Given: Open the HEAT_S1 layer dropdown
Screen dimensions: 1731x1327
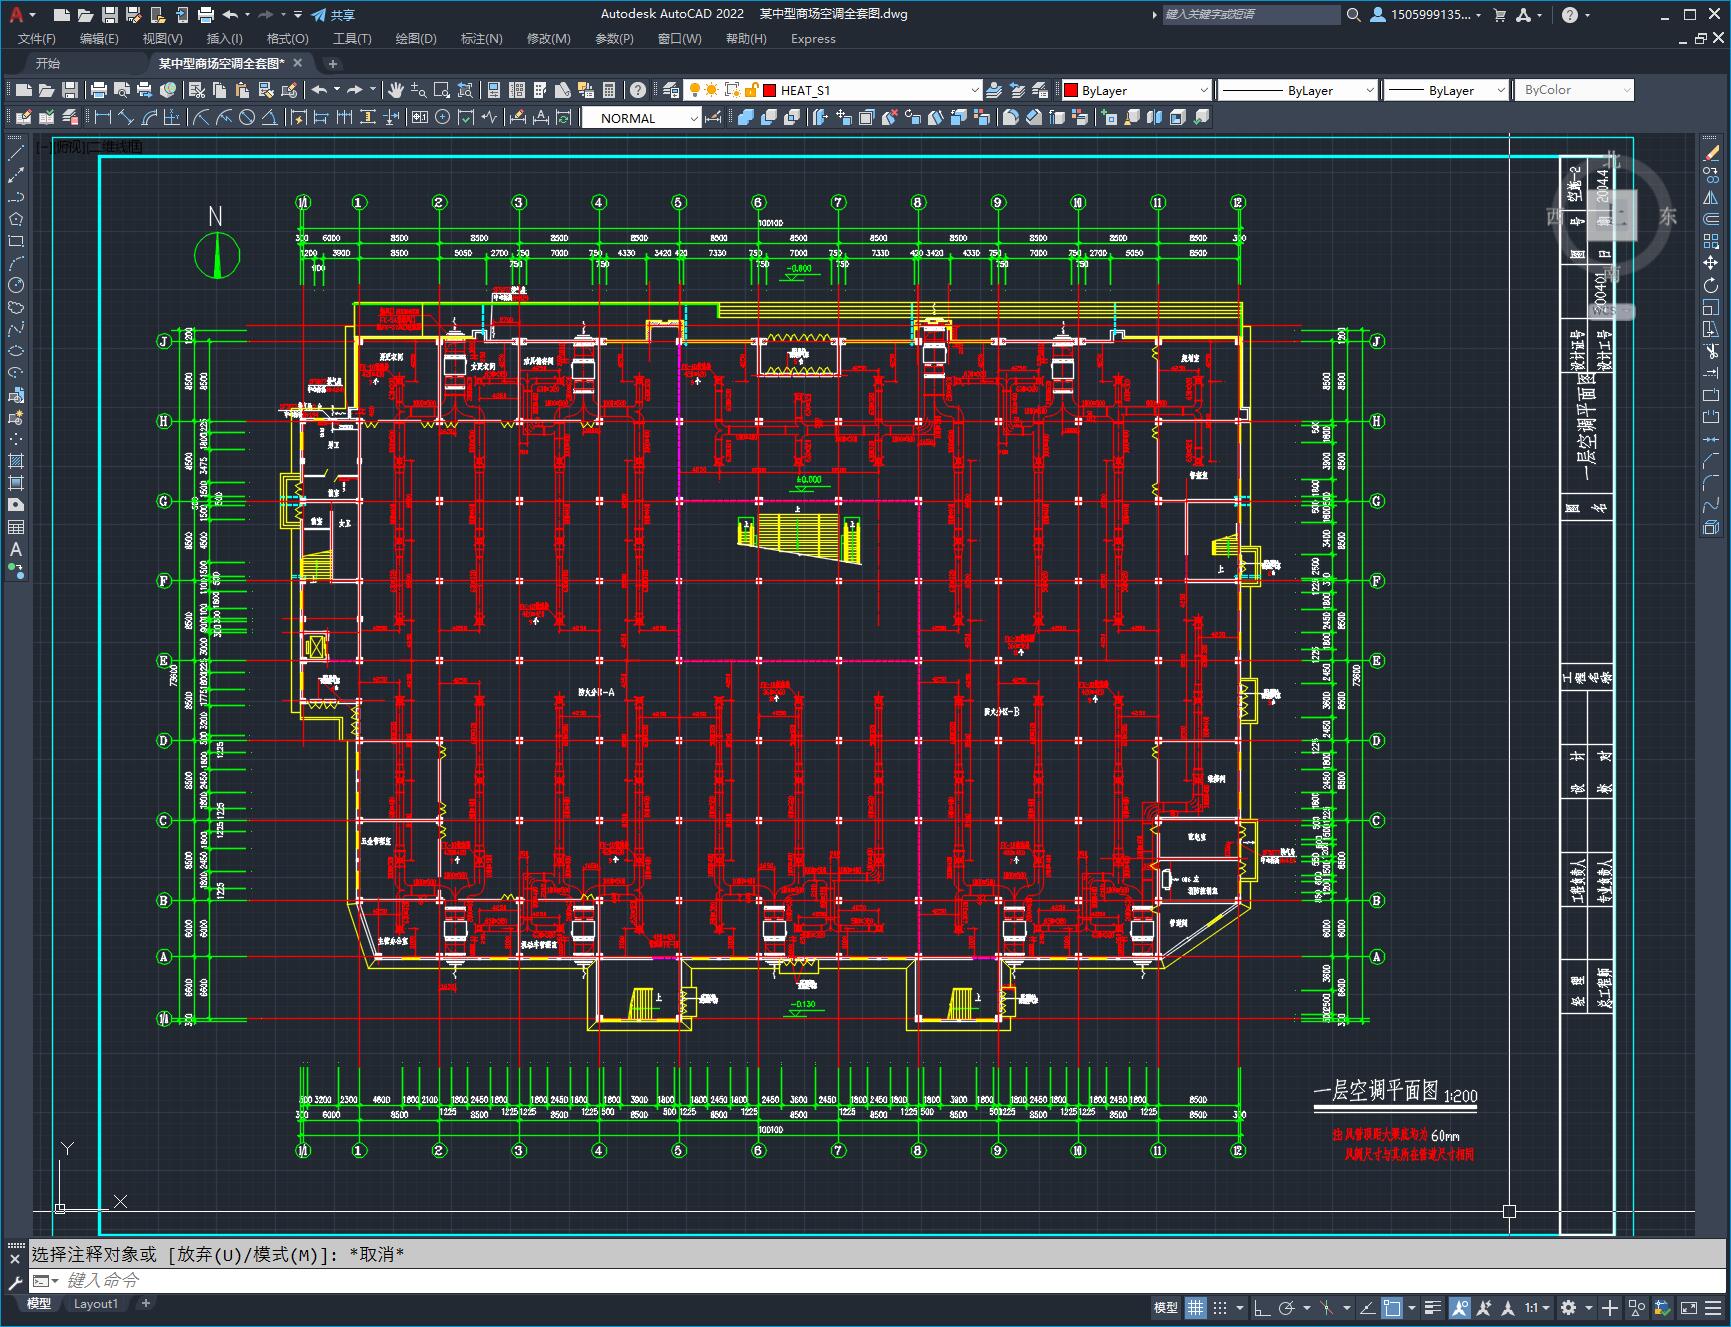Looking at the screenshot, I should pos(975,90).
